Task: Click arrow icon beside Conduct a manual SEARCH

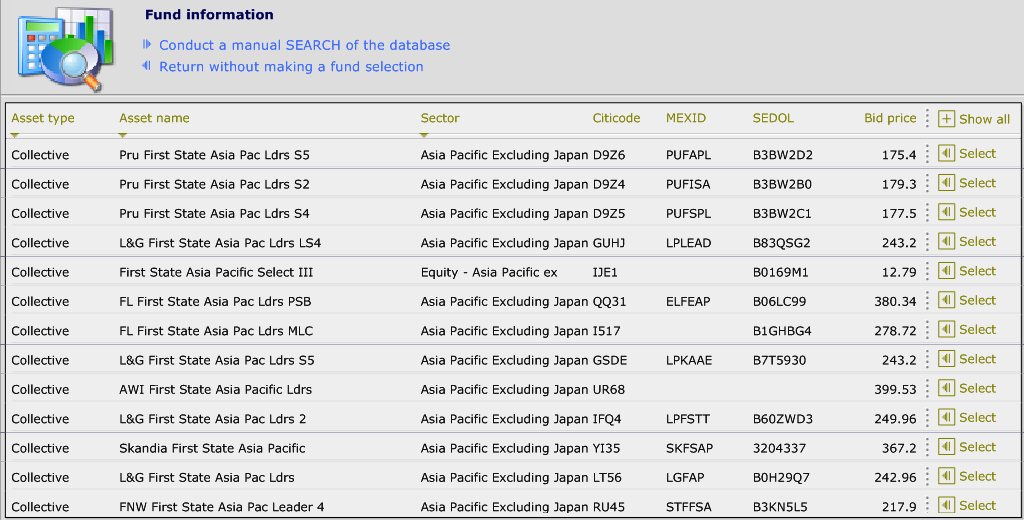Action: point(147,44)
